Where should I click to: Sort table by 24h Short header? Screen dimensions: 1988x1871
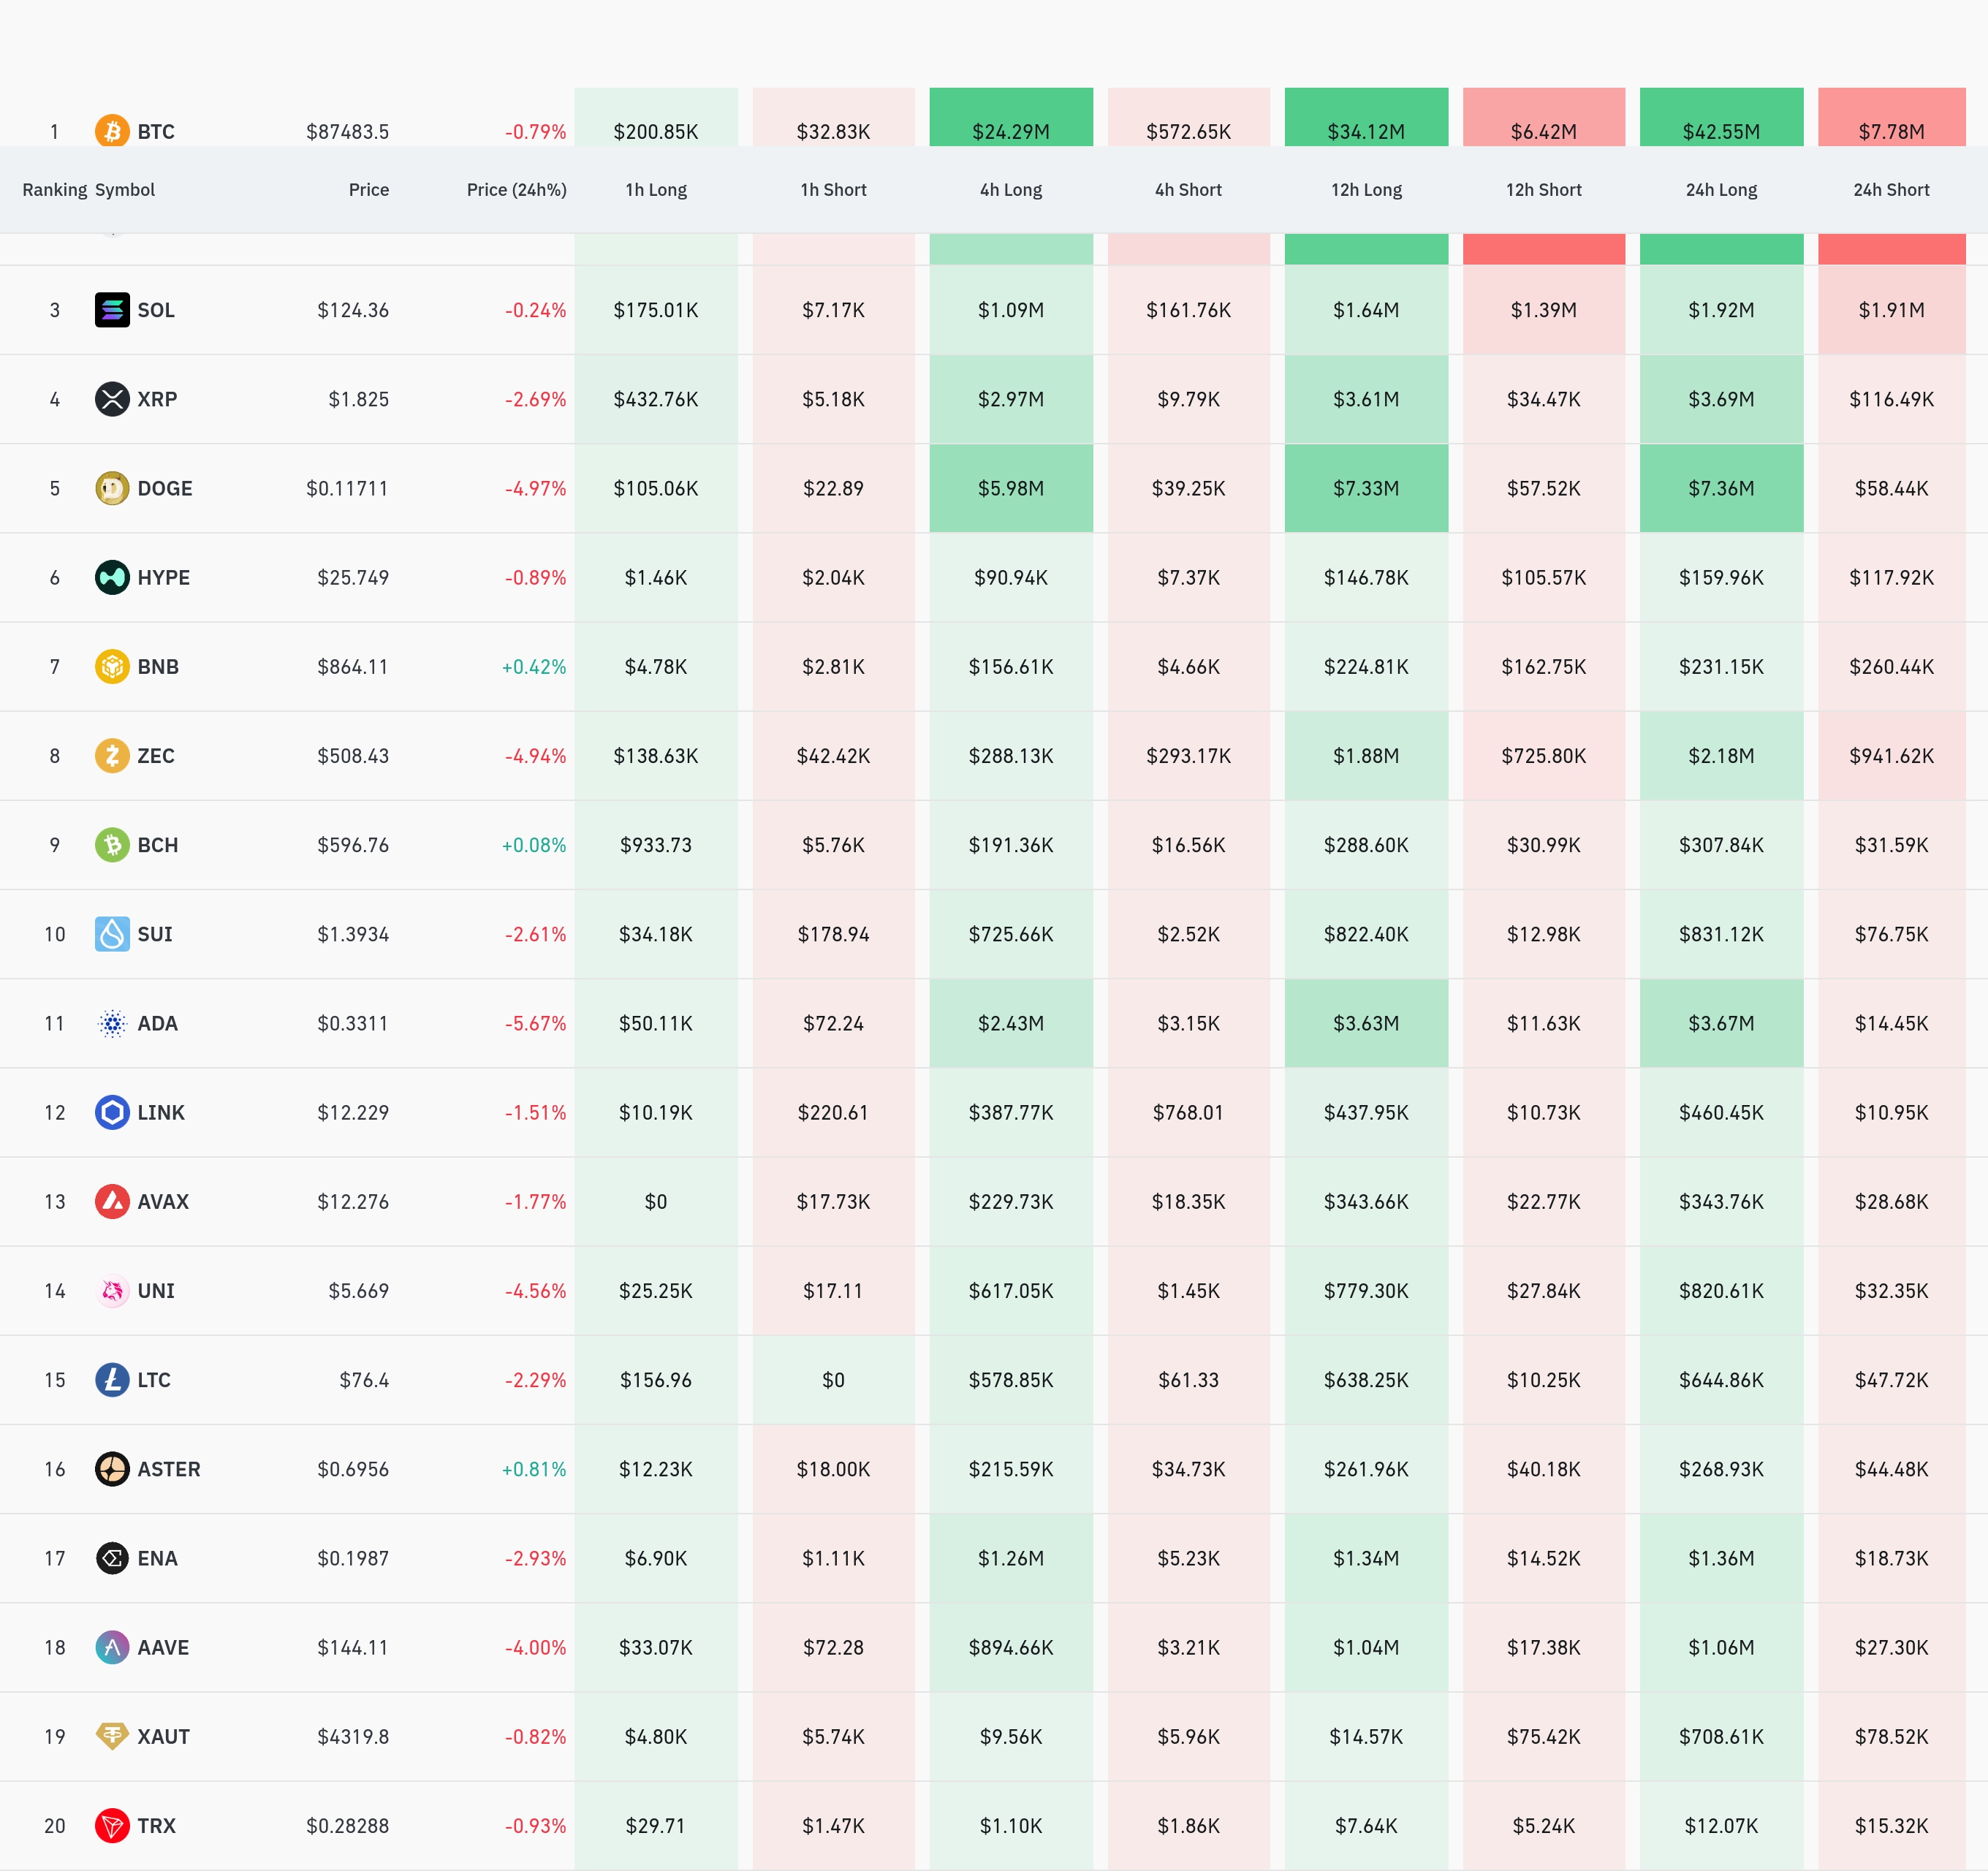click(x=1890, y=190)
